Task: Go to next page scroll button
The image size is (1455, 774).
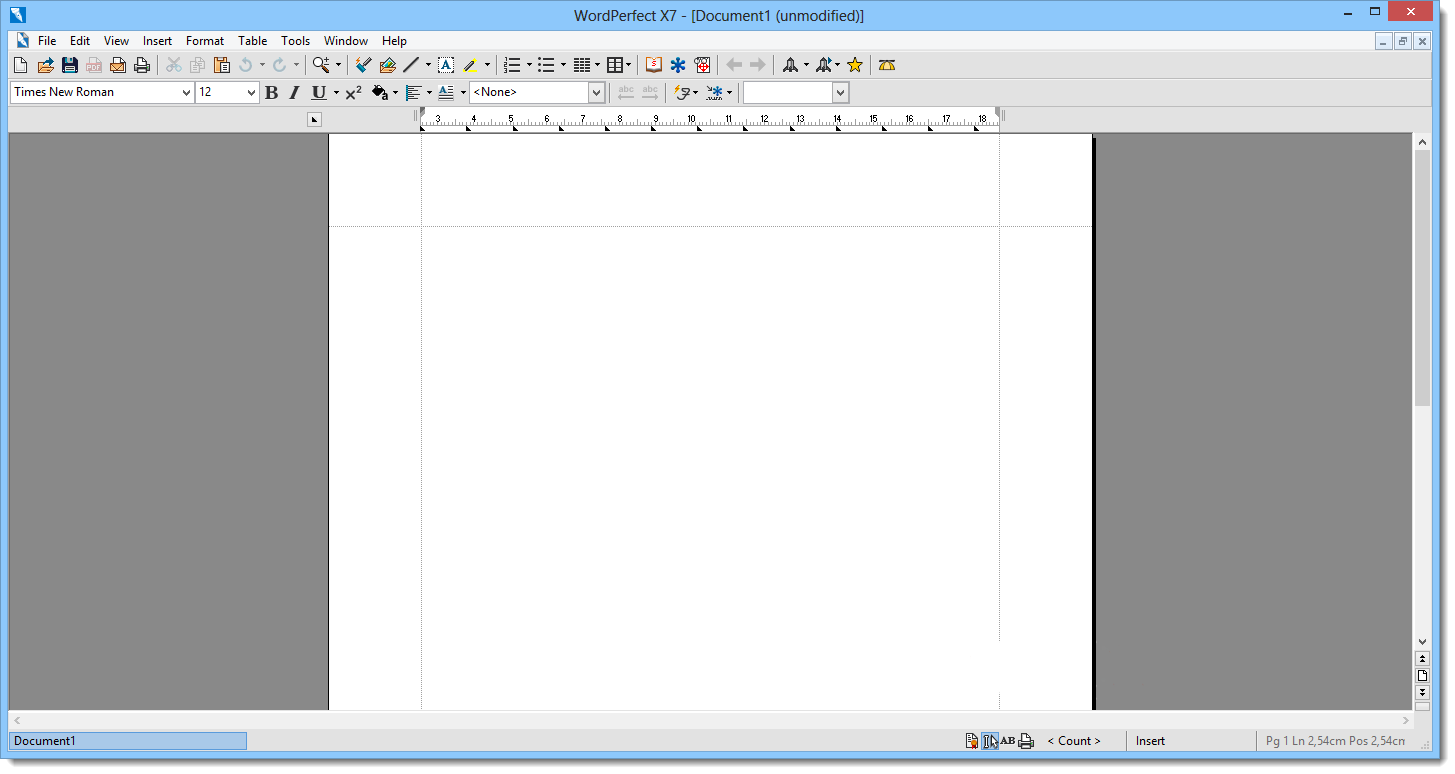Action: tap(1422, 692)
